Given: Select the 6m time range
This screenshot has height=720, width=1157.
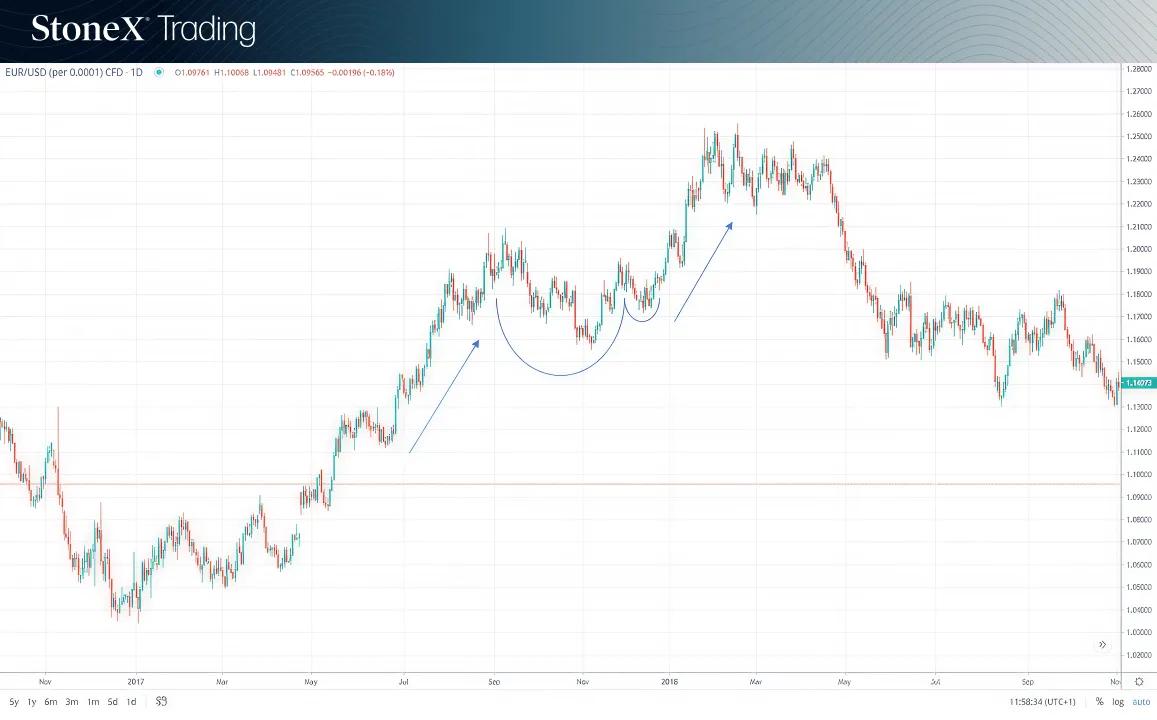Looking at the screenshot, I should pos(51,702).
